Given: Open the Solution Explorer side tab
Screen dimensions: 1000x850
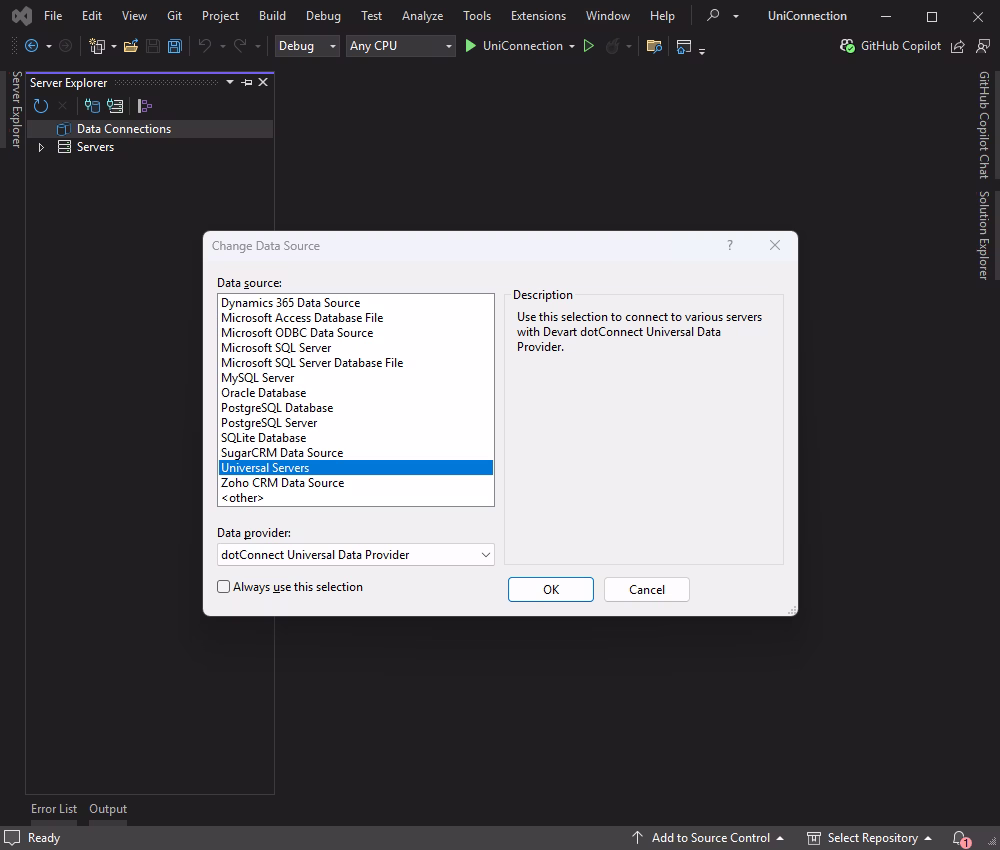Looking at the screenshot, I should pos(984,235).
